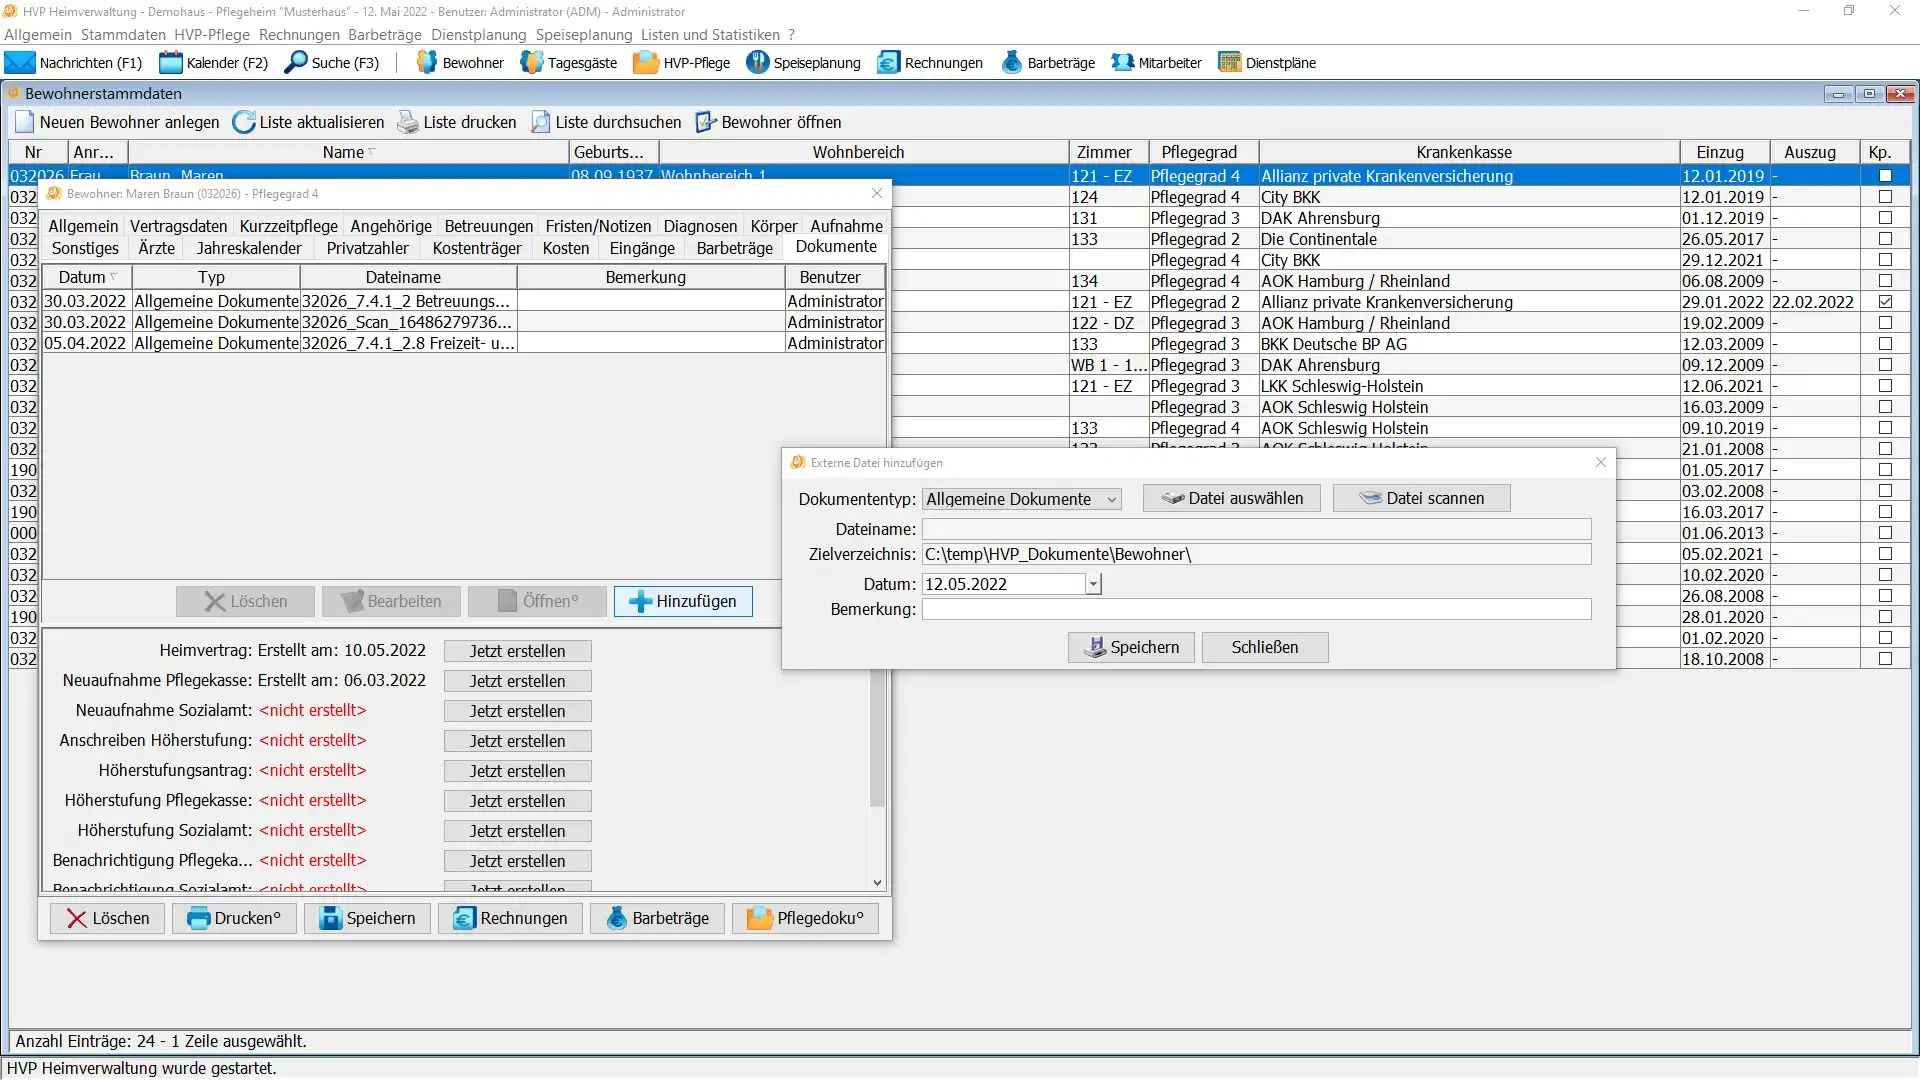Expand the Dokumententyp dropdown
Viewport: 1920px width, 1080px height.
point(1111,499)
